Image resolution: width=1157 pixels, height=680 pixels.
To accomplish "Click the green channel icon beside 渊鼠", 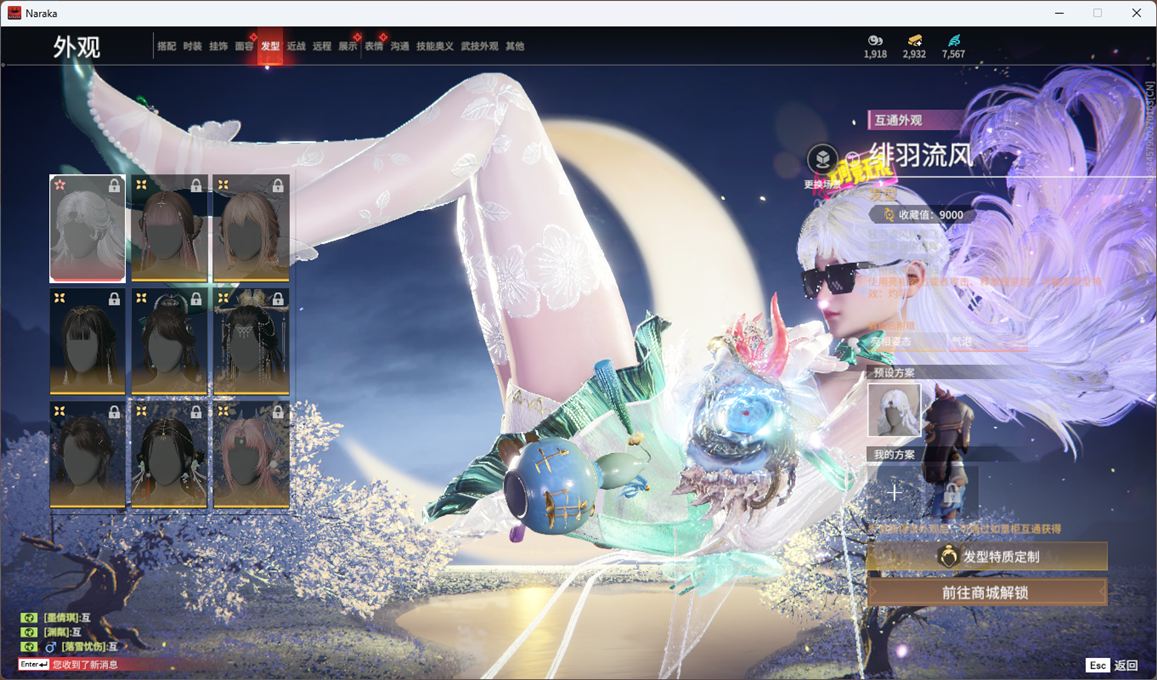I will tap(29, 632).
